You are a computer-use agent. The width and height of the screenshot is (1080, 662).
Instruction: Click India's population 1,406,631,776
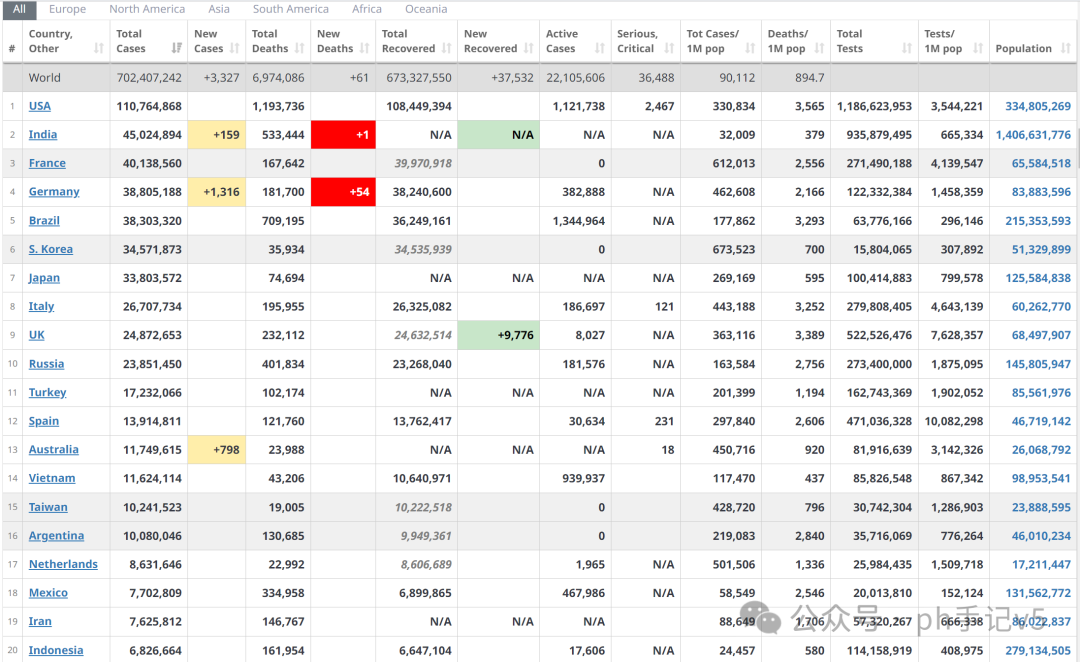coord(1034,134)
